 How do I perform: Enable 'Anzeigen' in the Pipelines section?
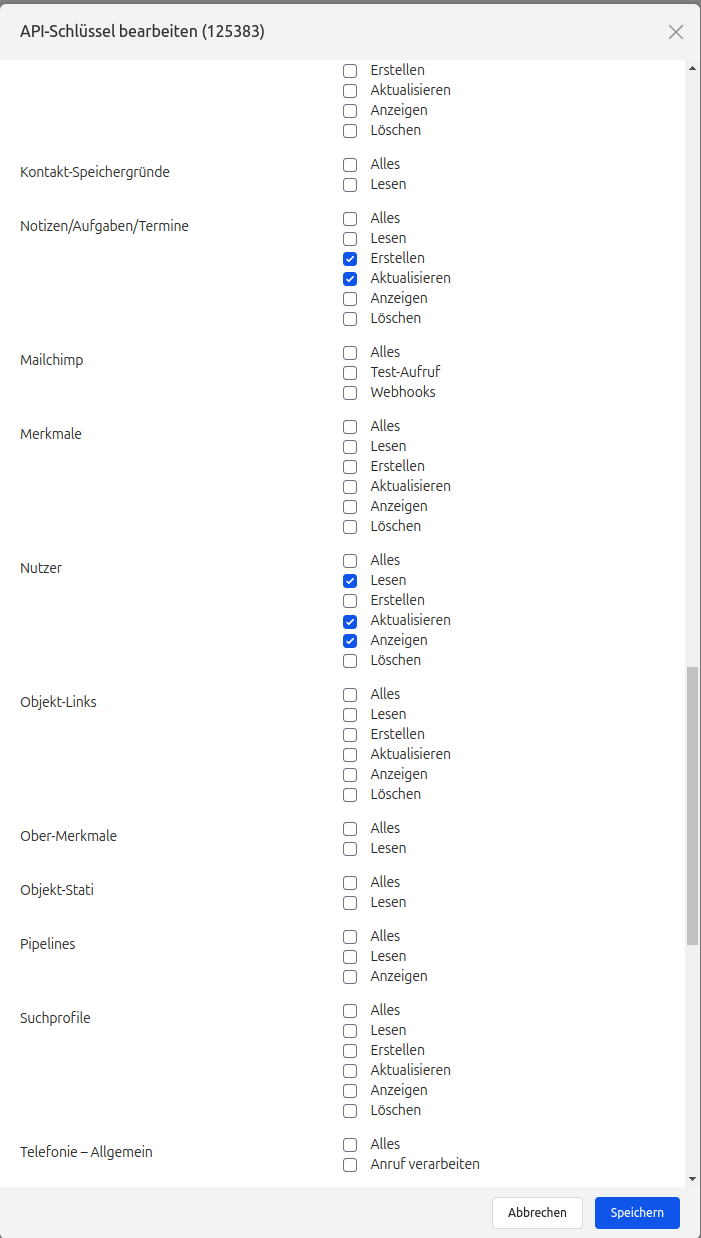click(349, 976)
